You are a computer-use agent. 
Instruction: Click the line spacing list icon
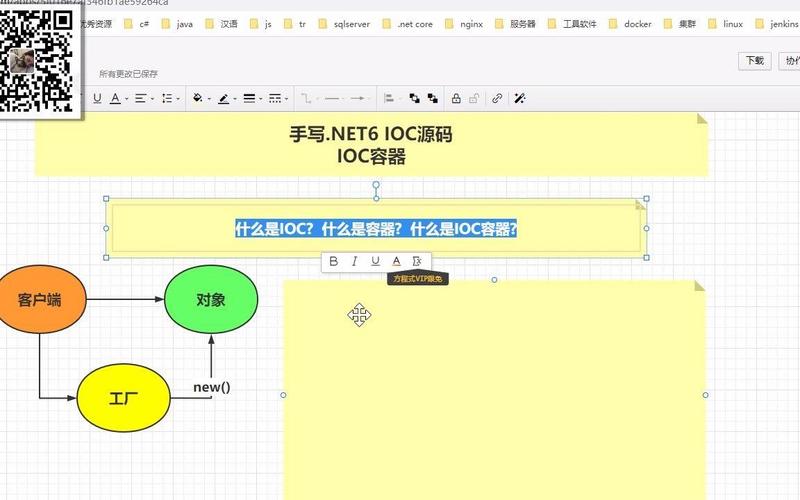(167, 98)
